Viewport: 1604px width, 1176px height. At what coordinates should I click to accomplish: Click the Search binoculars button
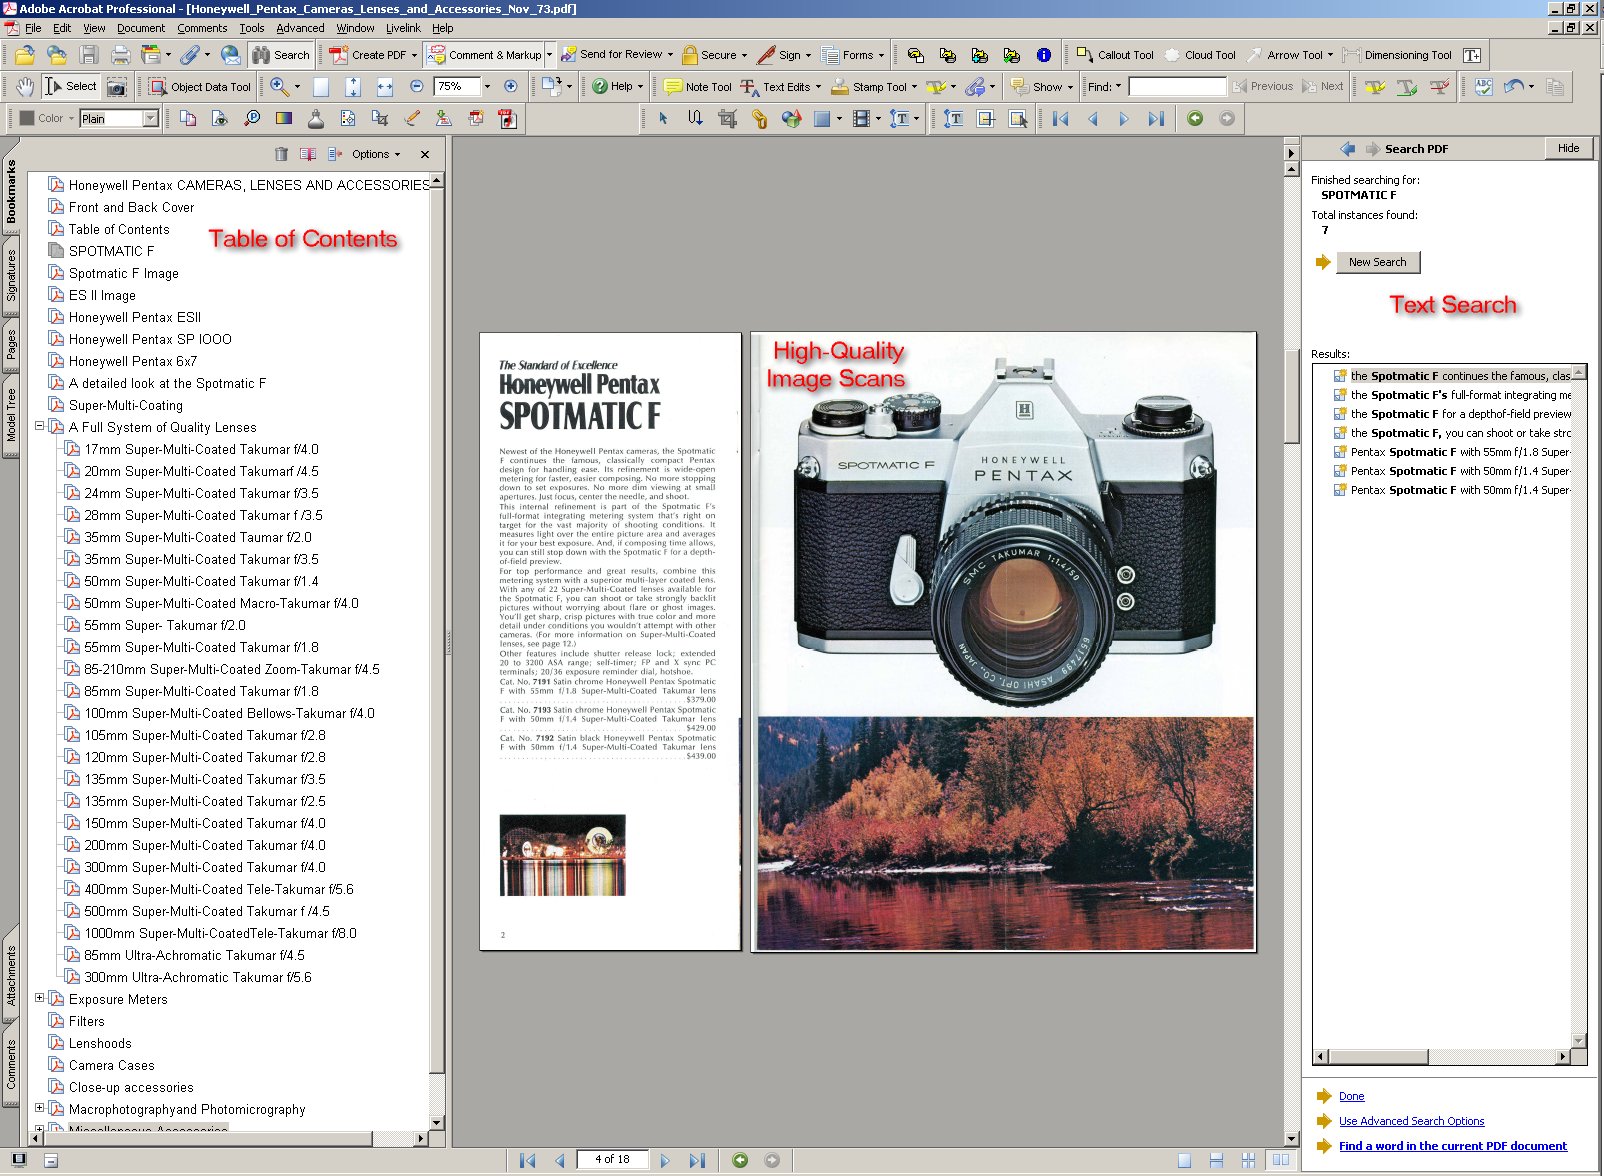point(281,55)
